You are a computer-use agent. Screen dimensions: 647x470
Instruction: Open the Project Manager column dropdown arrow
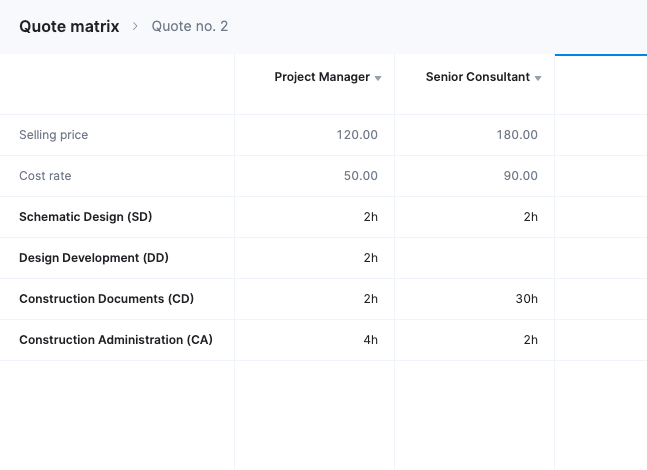click(378, 78)
